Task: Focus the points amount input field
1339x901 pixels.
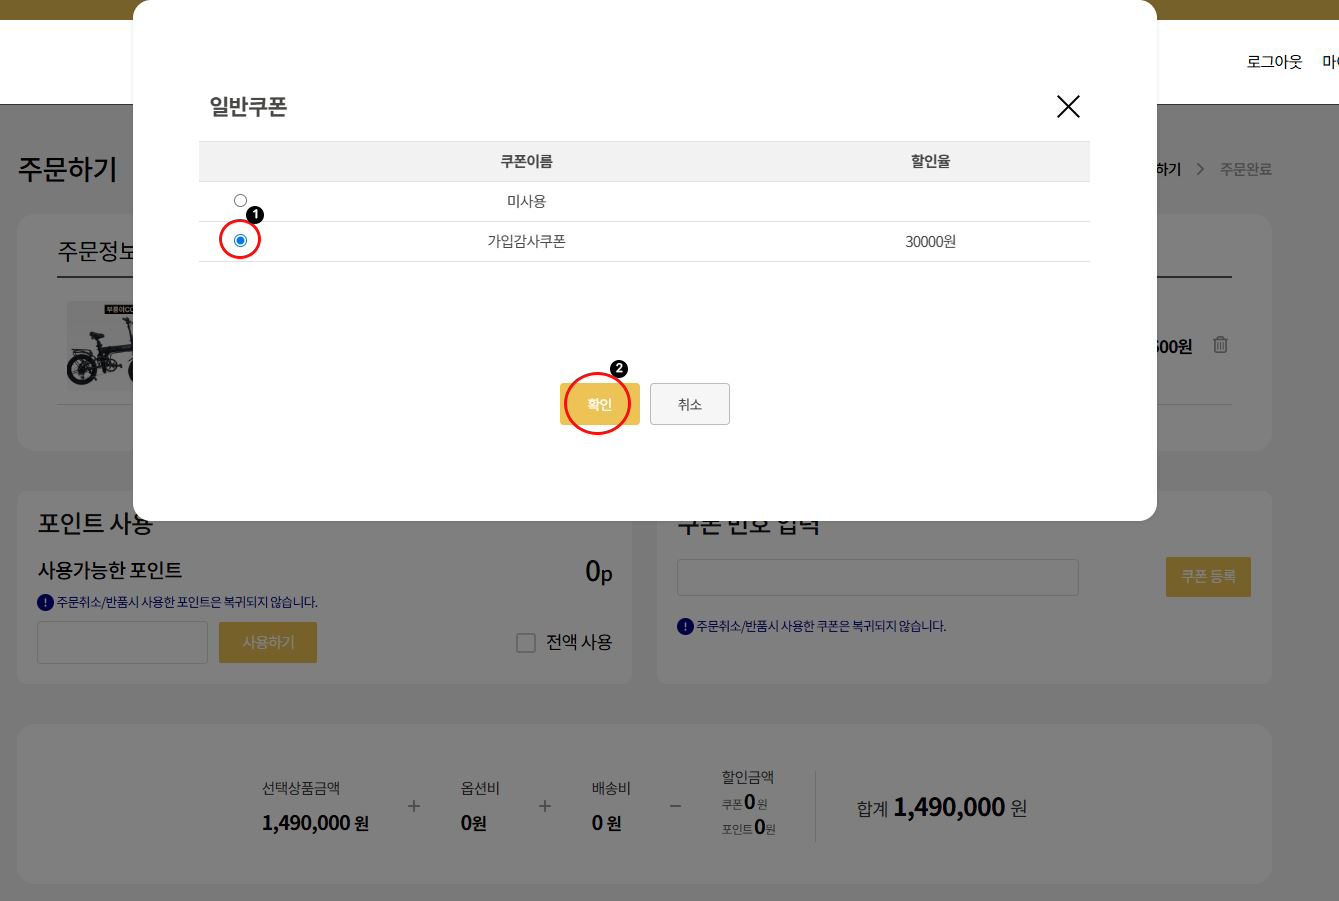Action: click(x=122, y=642)
